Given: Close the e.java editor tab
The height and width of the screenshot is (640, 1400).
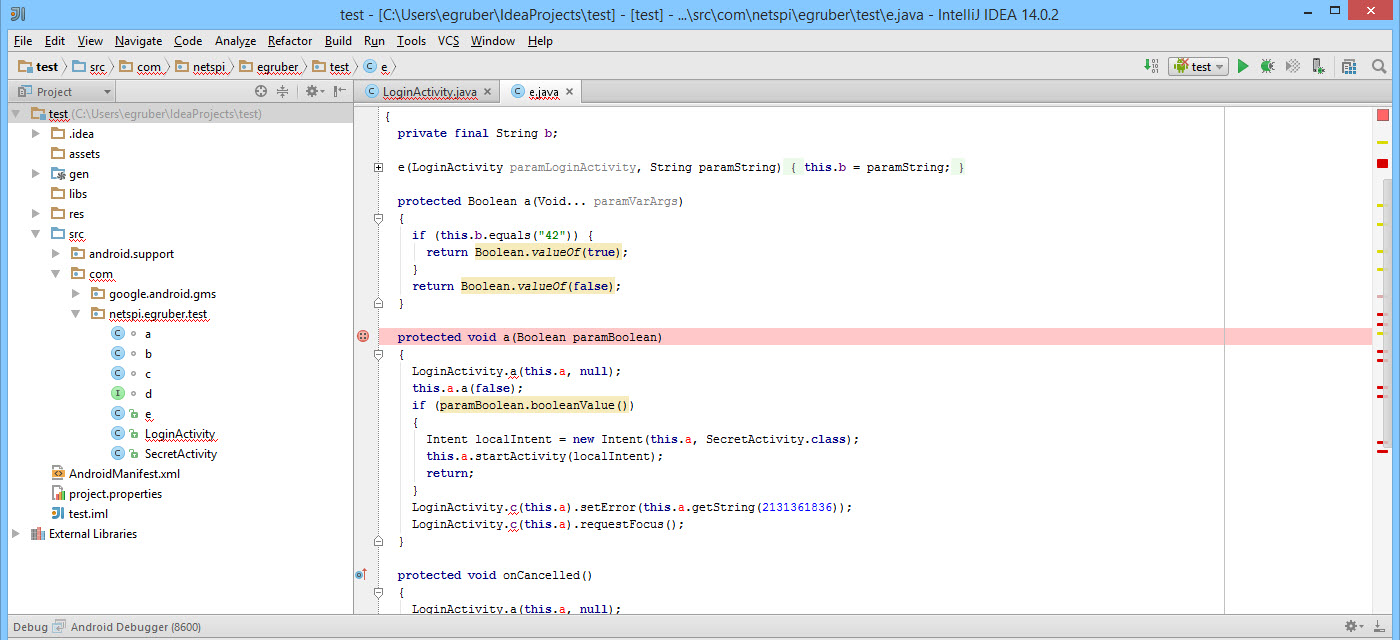Looking at the screenshot, I should (569, 91).
